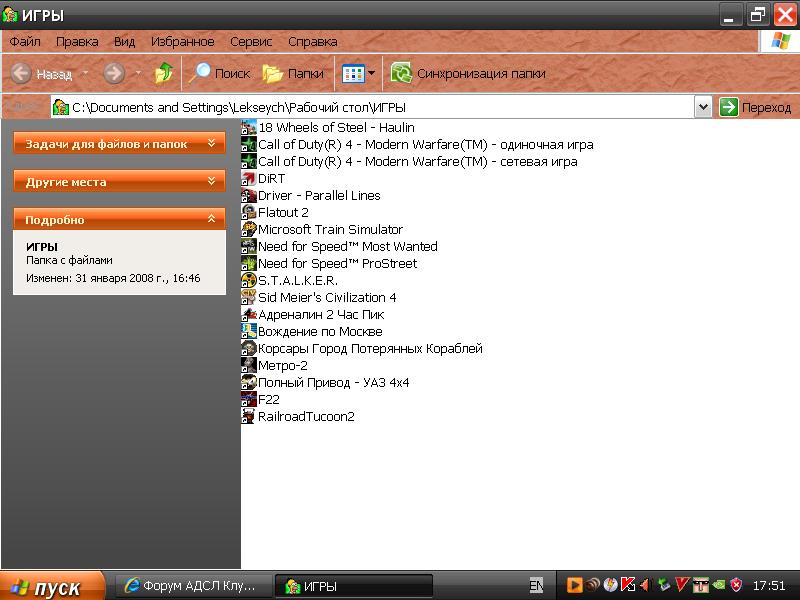The height and width of the screenshot is (600, 800).
Task: Open Поиск search in the toolbar
Action: 219,73
